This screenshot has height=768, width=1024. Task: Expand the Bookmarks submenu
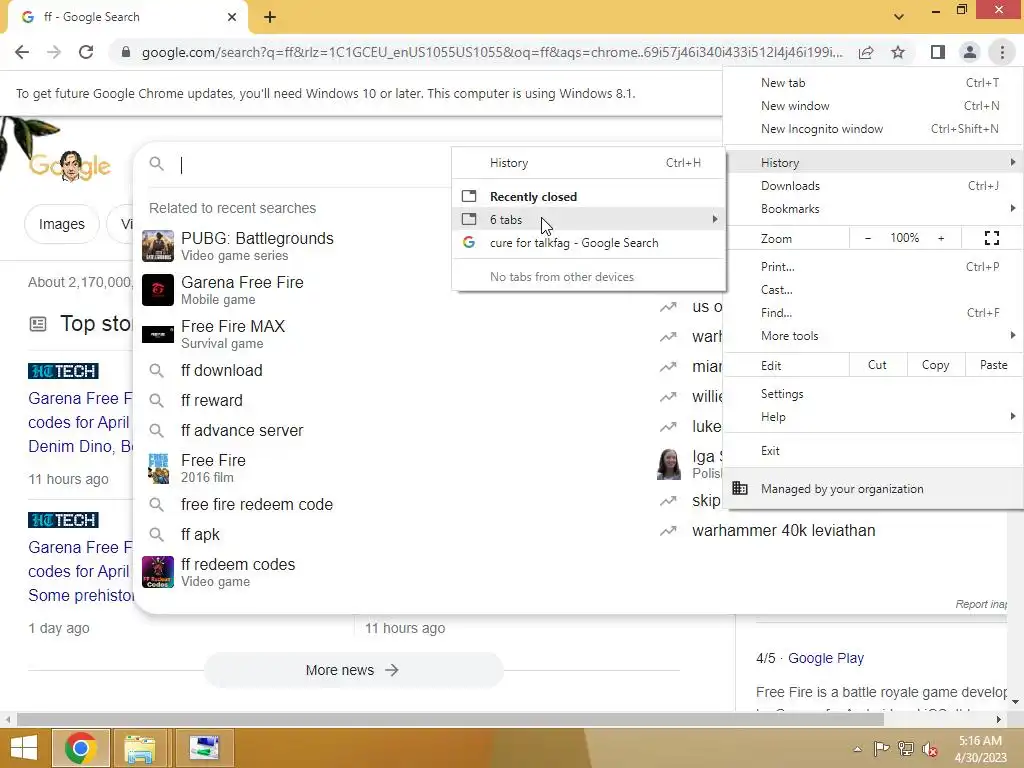[873, 209]
